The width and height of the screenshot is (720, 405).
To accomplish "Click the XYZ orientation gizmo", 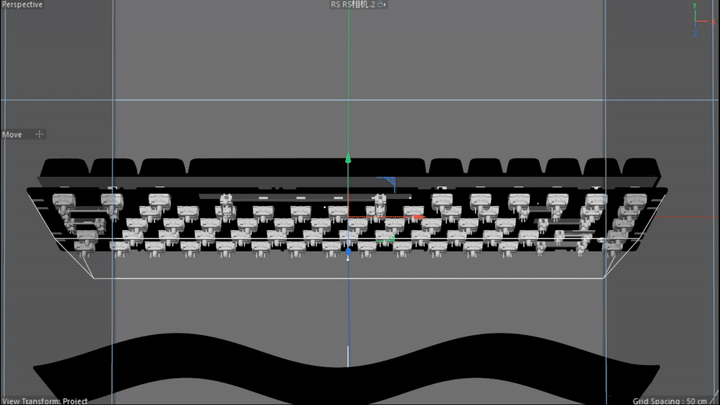I will click(703, 20).
